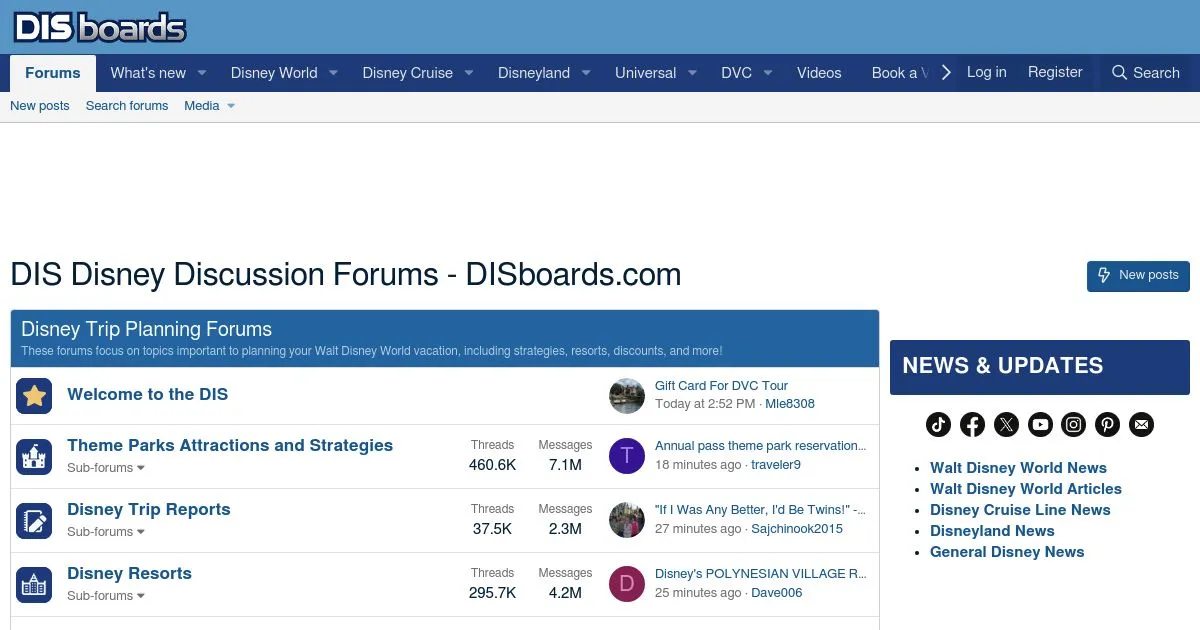Open the X (Twitter) social icon
This screenshot has width=1200, height=630.
pos(1006,425)
